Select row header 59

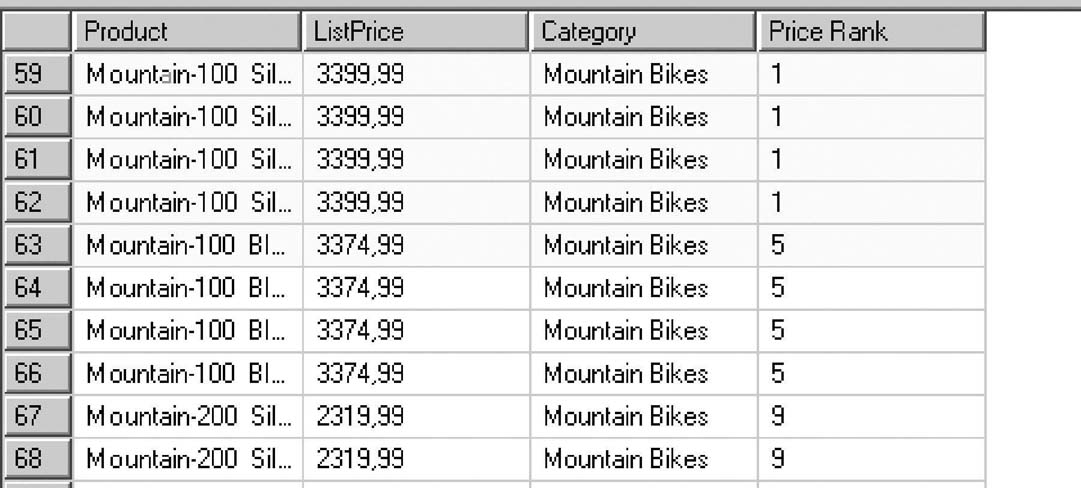tap(37, 74)
